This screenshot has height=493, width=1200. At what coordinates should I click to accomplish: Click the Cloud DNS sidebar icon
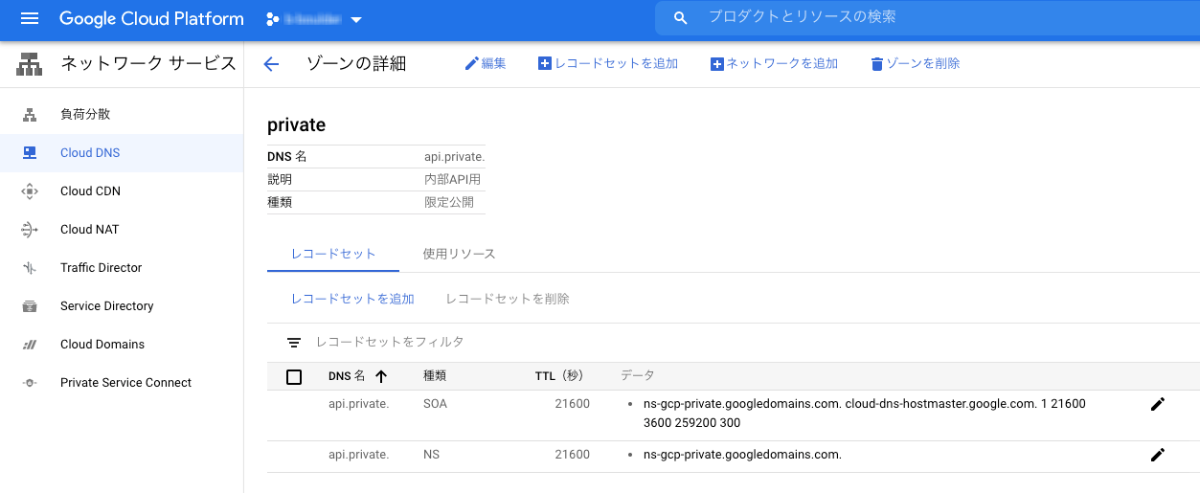29,153
